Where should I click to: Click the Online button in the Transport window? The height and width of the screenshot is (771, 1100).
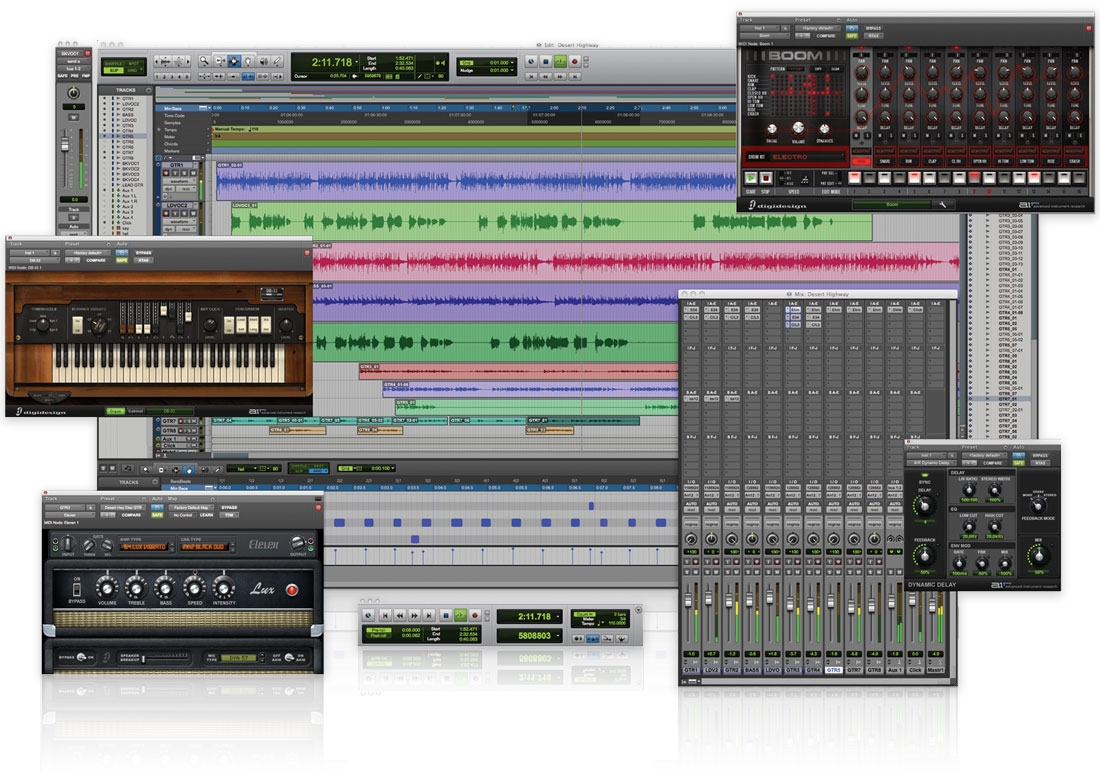pyautogui.click(x=368, y=615)
